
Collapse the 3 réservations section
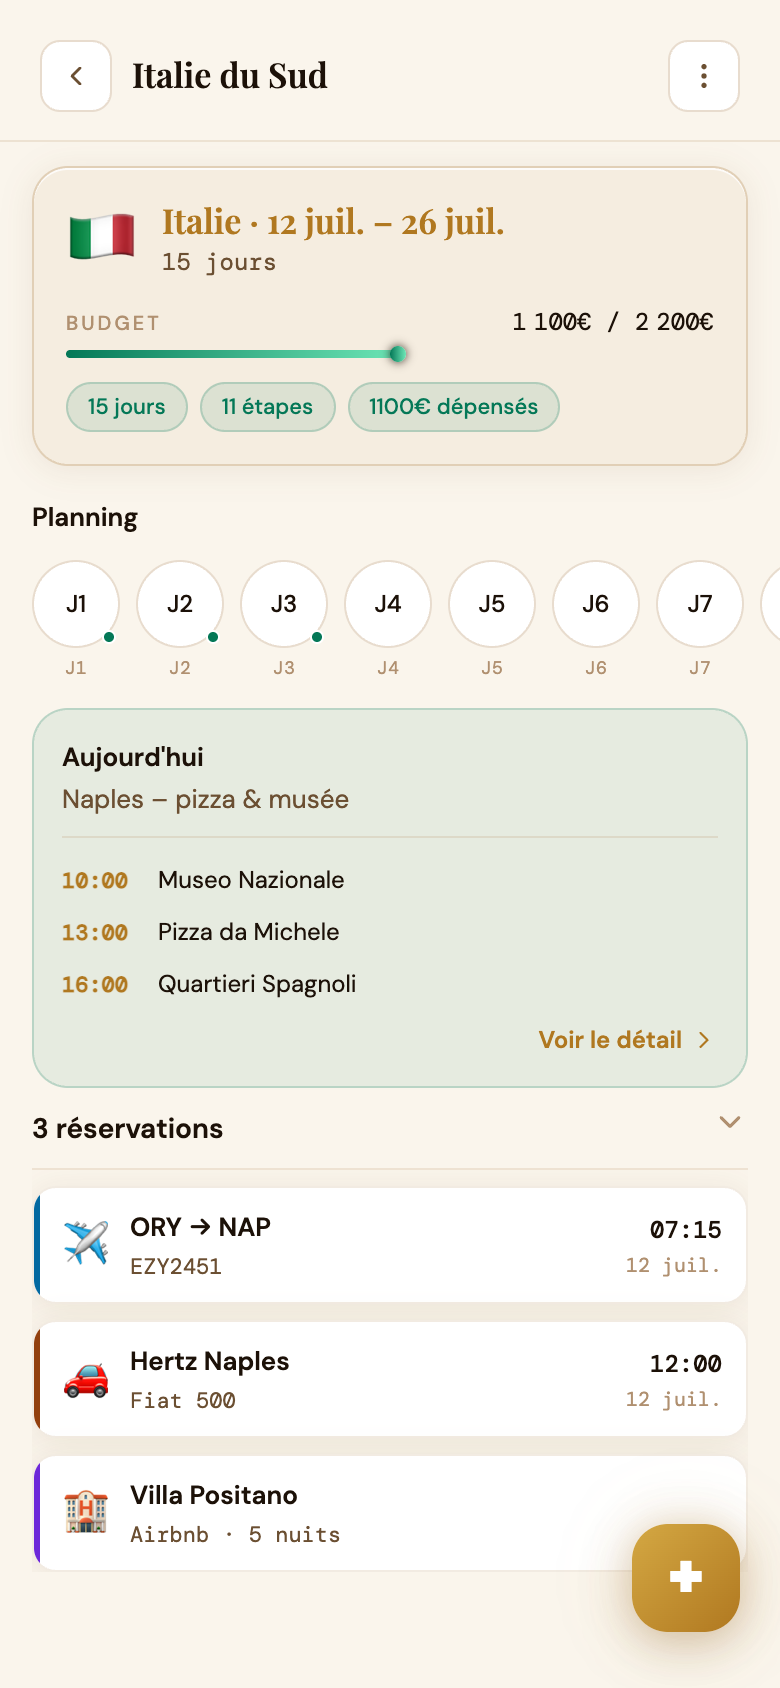pos(730,1123)
